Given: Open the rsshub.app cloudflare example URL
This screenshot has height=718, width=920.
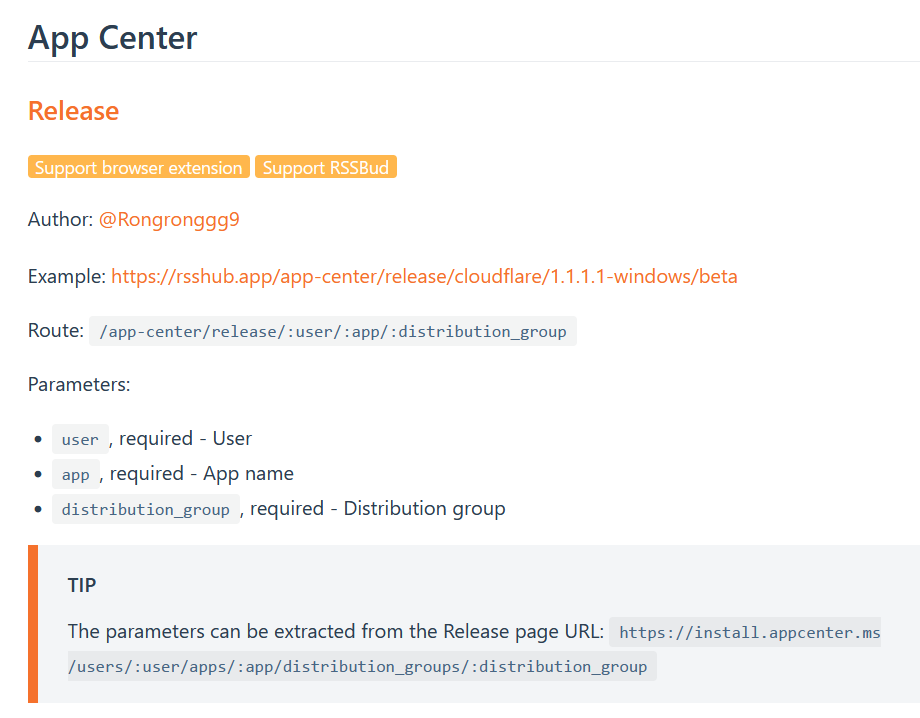Looking at the screenshot, I should click(x=424, y=276).
